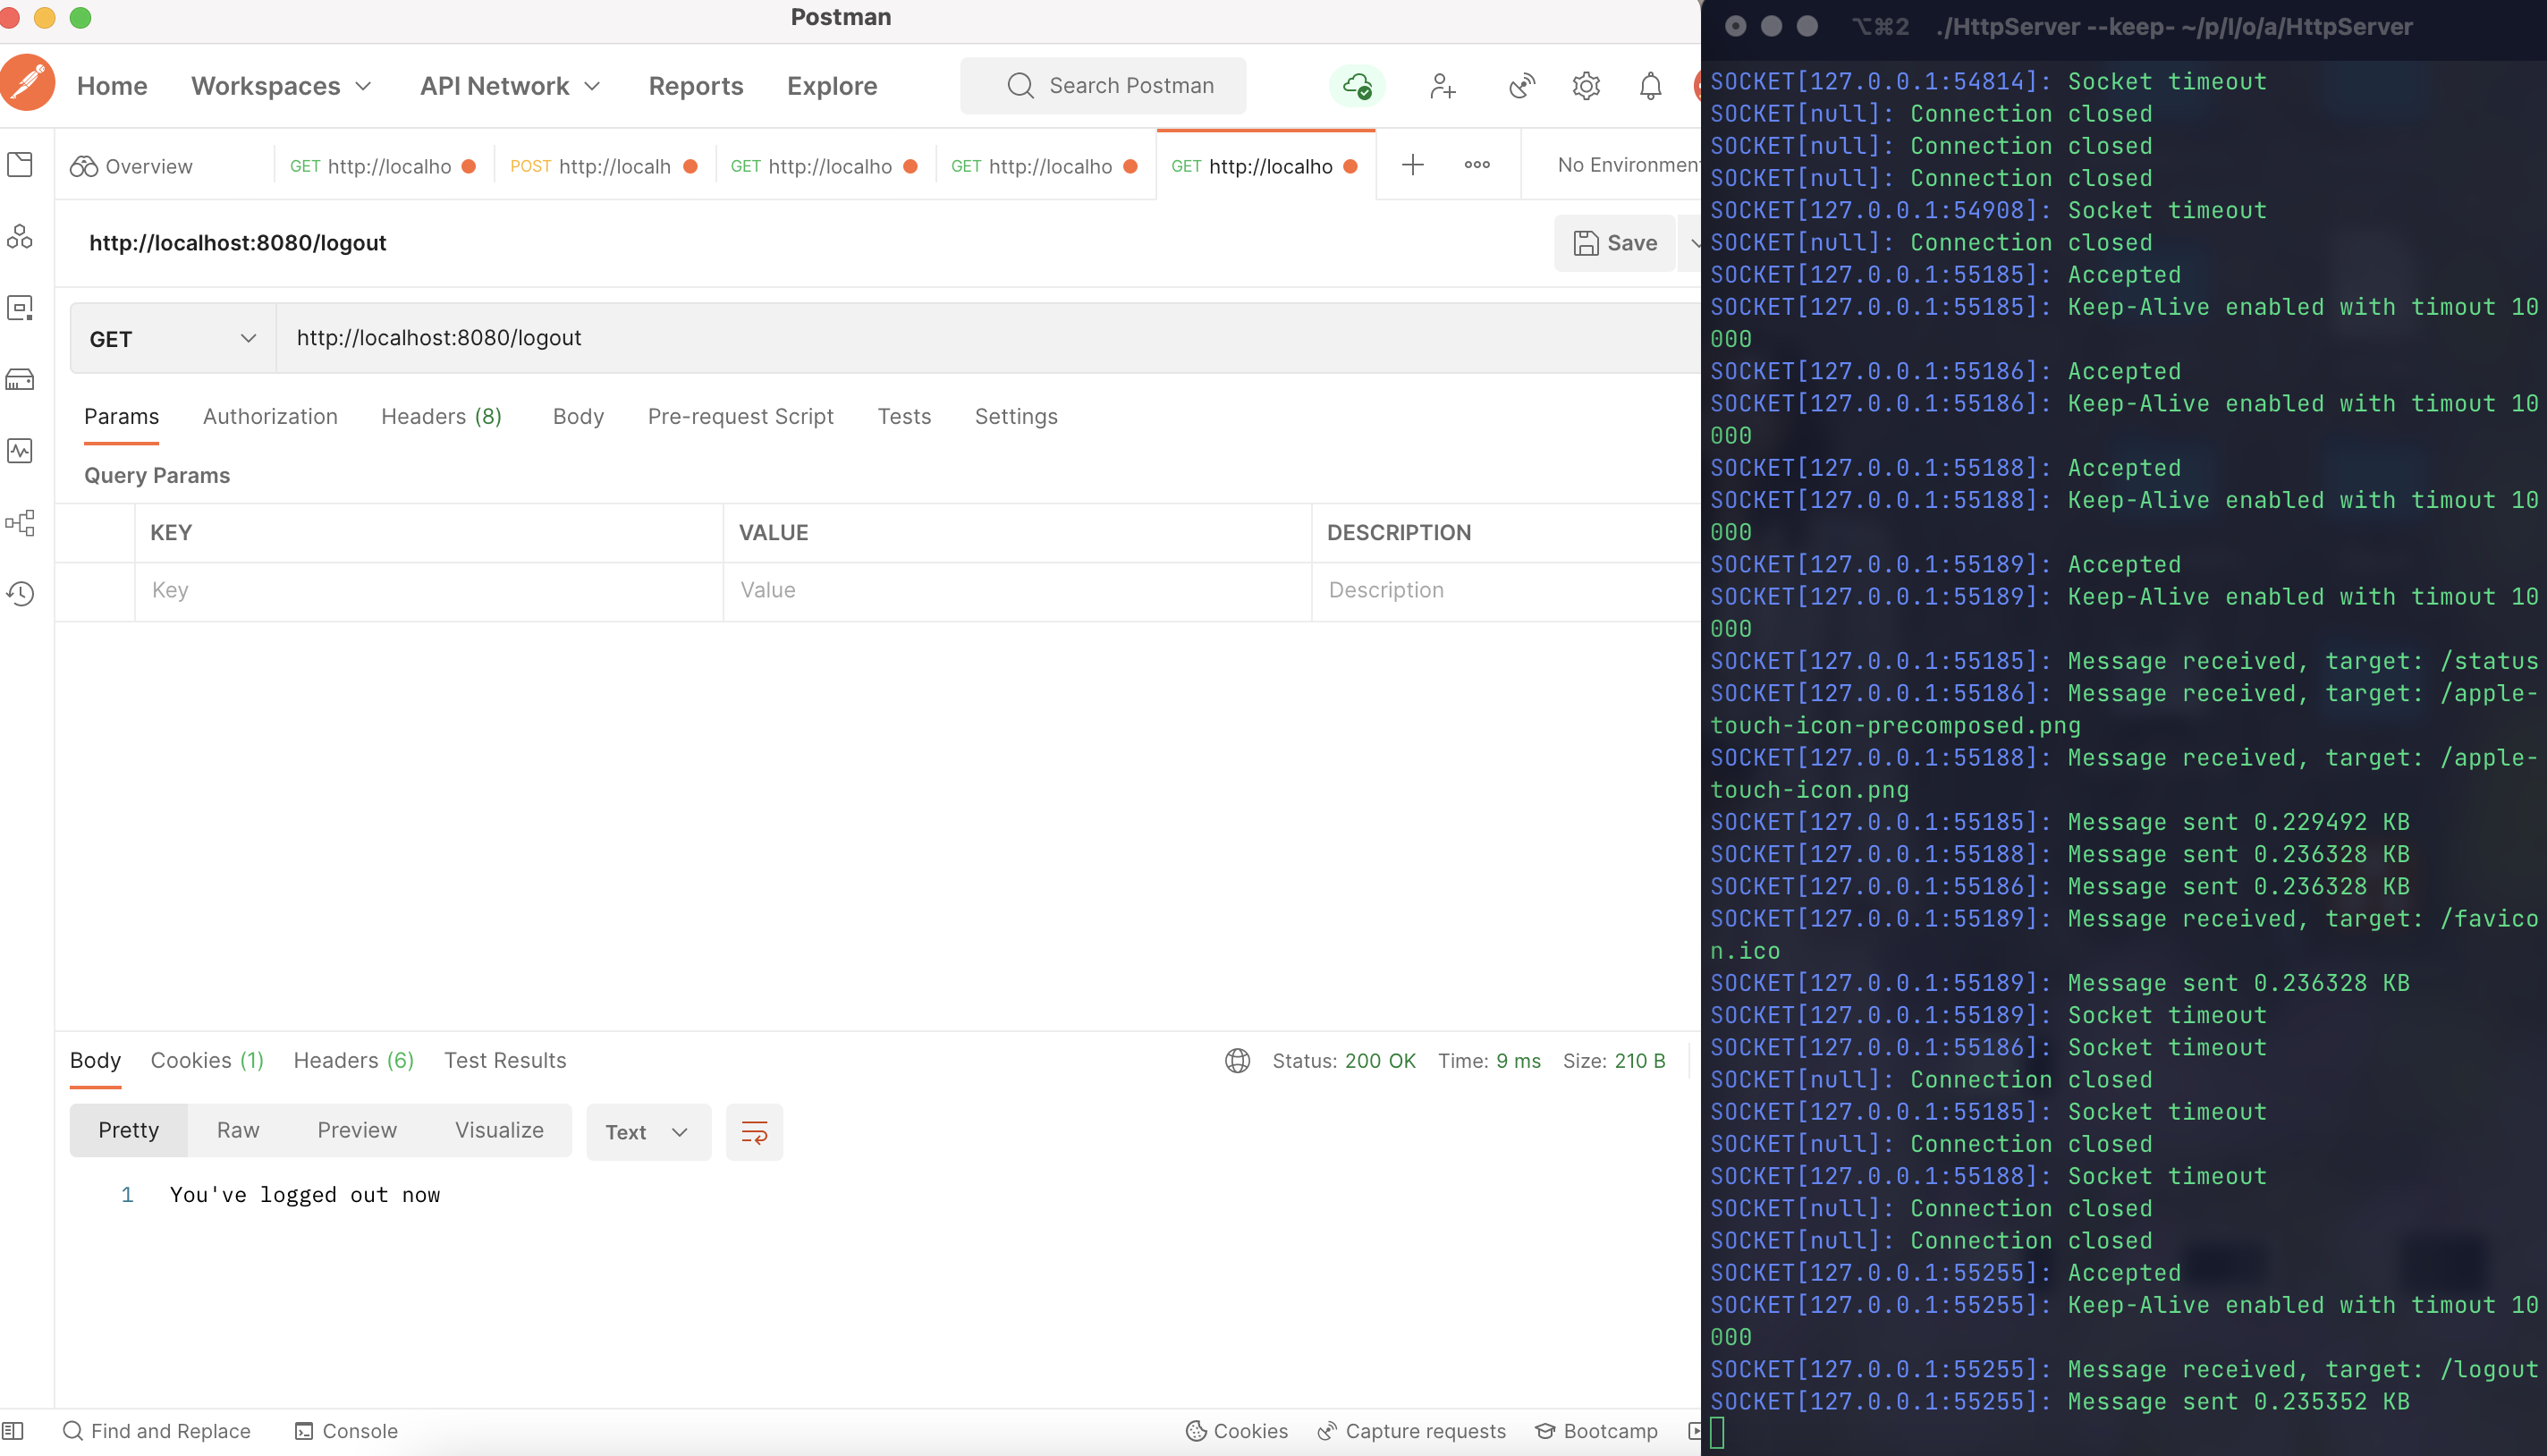The width and height of the screenshot is (2547, 1456).
Task: Expand the GET method dropdown
Action: click(x=172, y=339)
